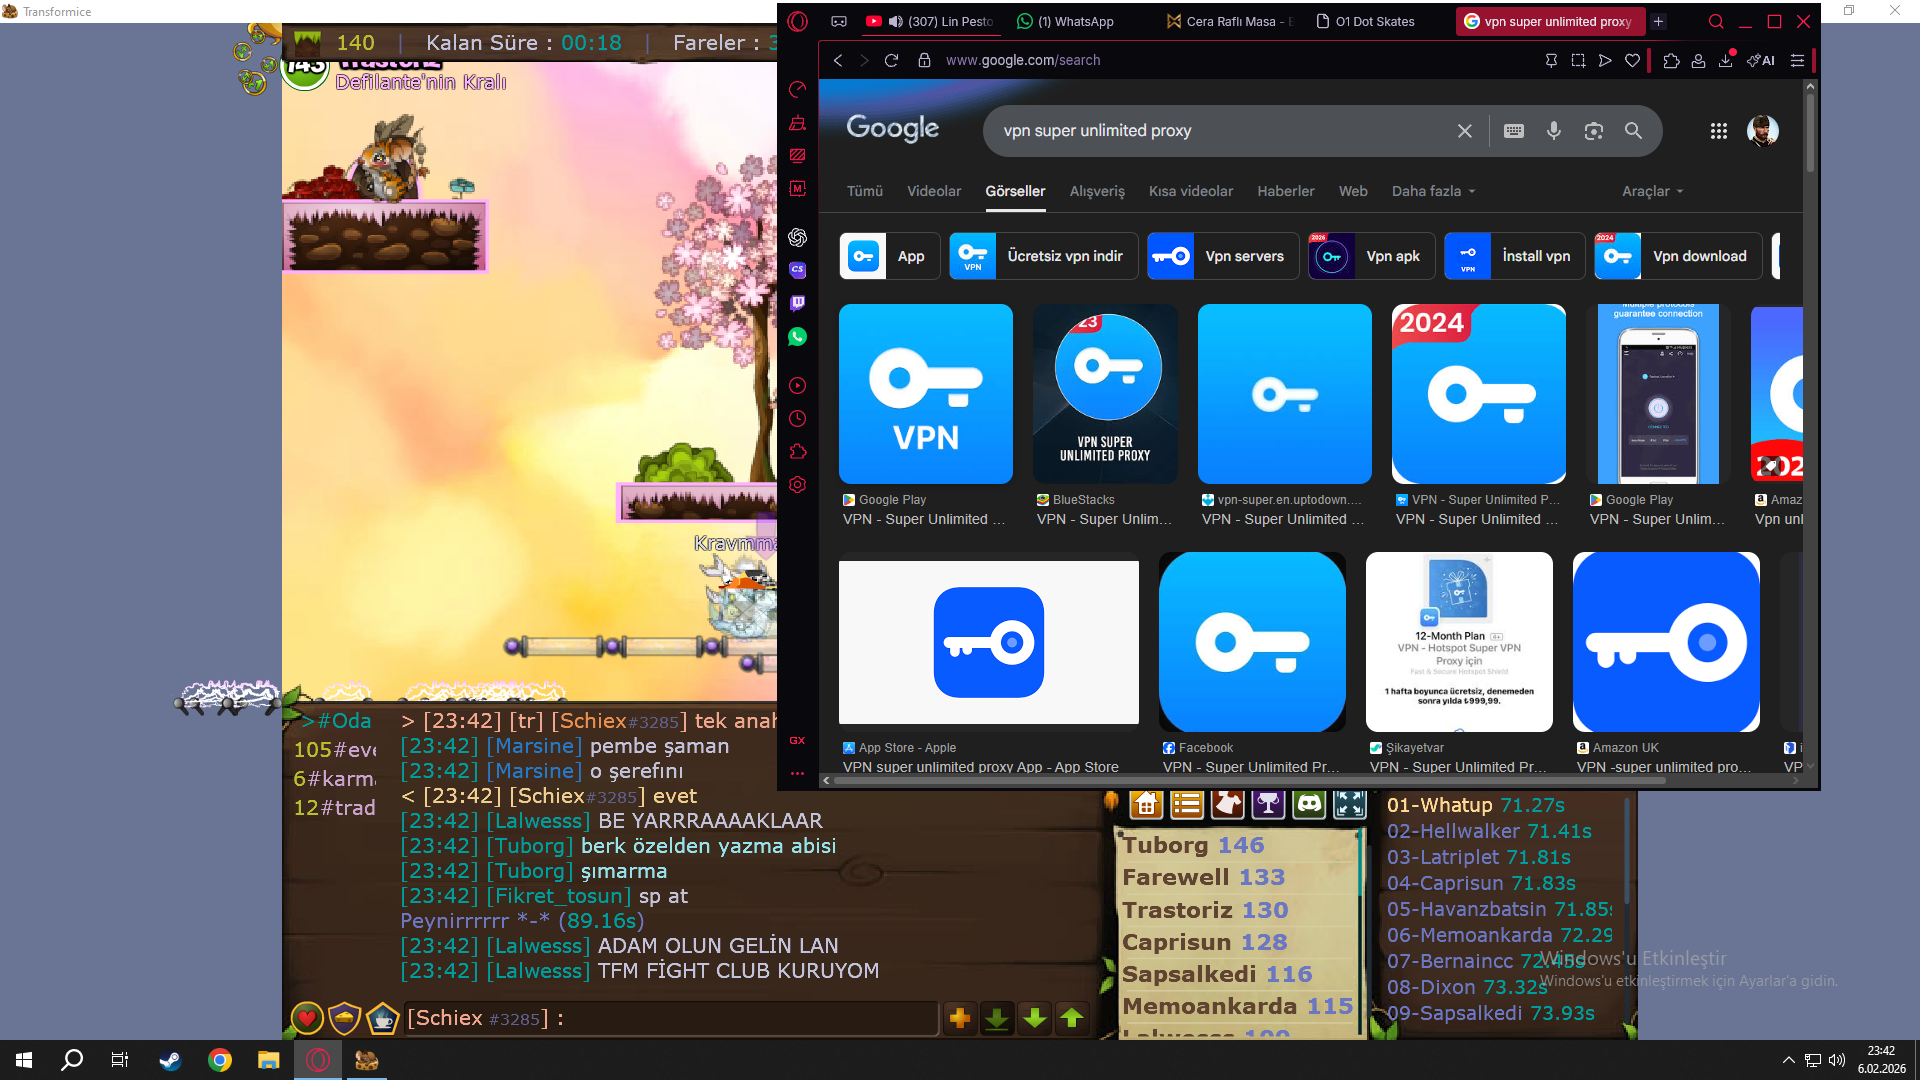Filter images by Vpn servers chip

point(1223,256)
